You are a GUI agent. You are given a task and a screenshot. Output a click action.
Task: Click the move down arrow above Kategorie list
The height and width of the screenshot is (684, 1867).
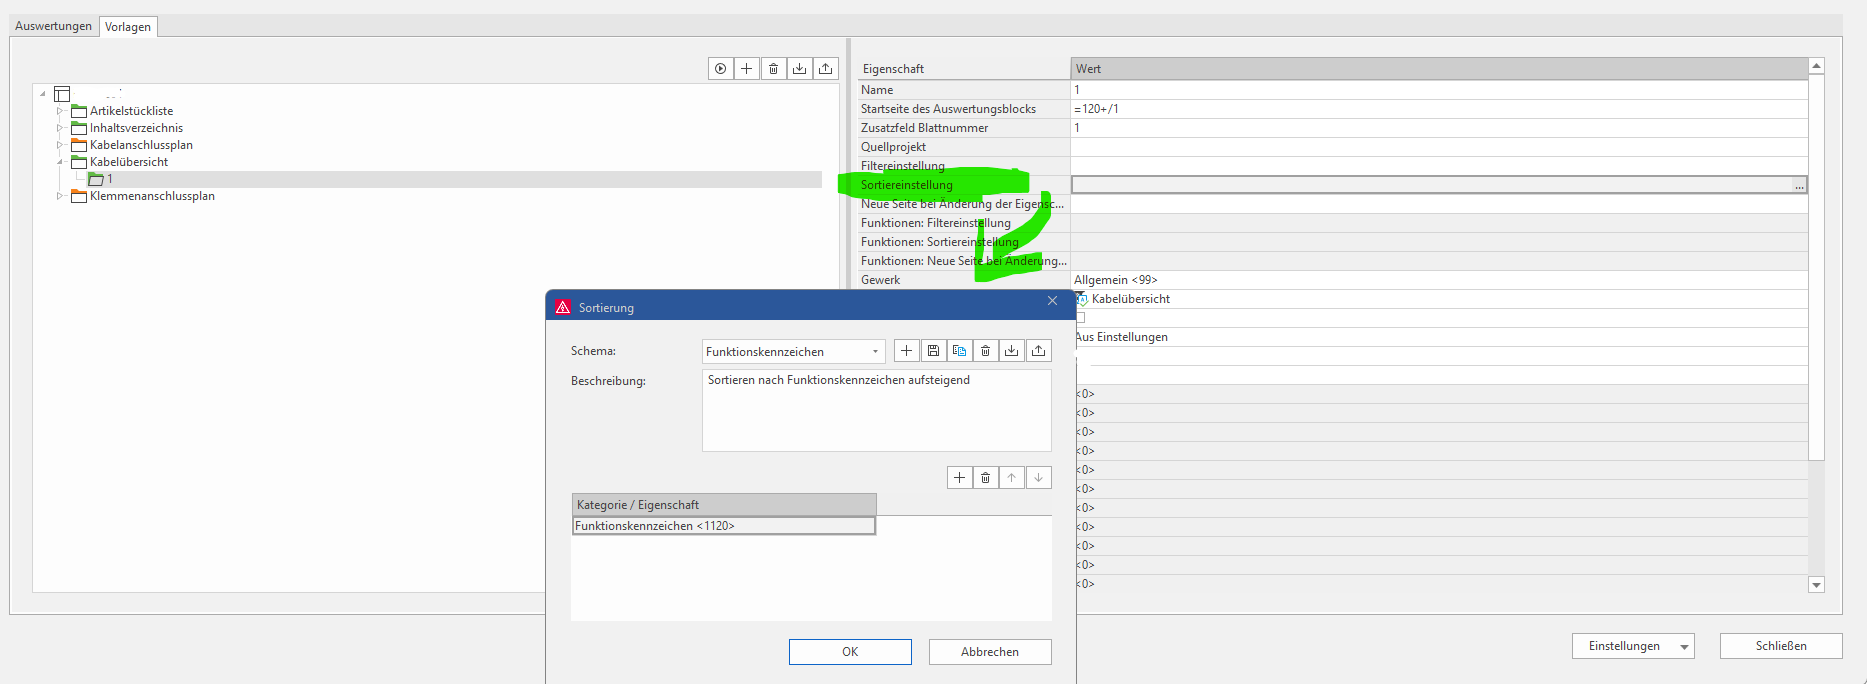1039,478
